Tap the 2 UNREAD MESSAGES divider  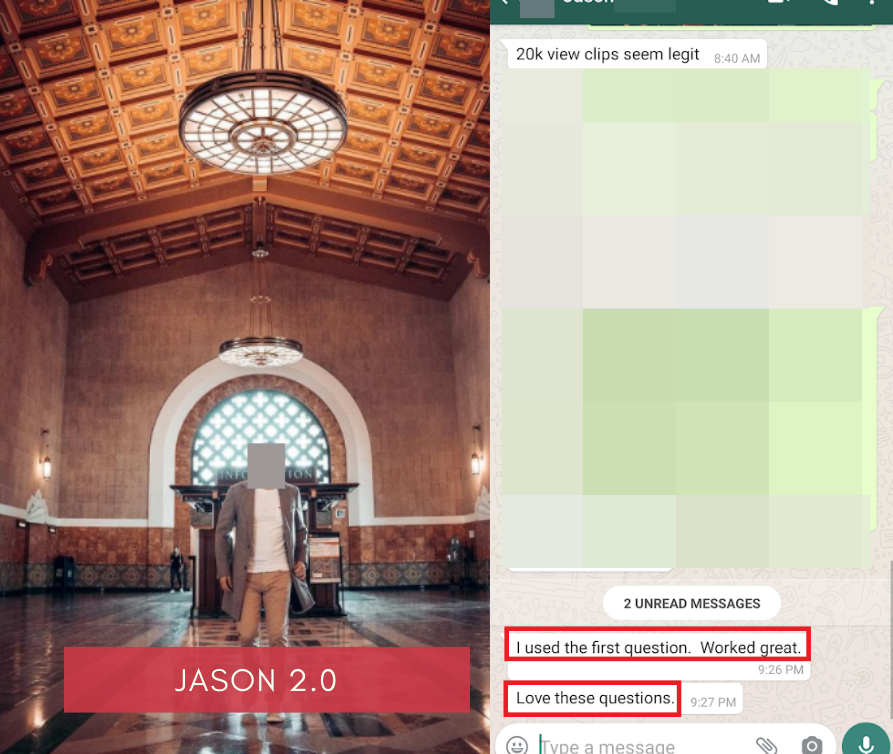tap(692, 603)
